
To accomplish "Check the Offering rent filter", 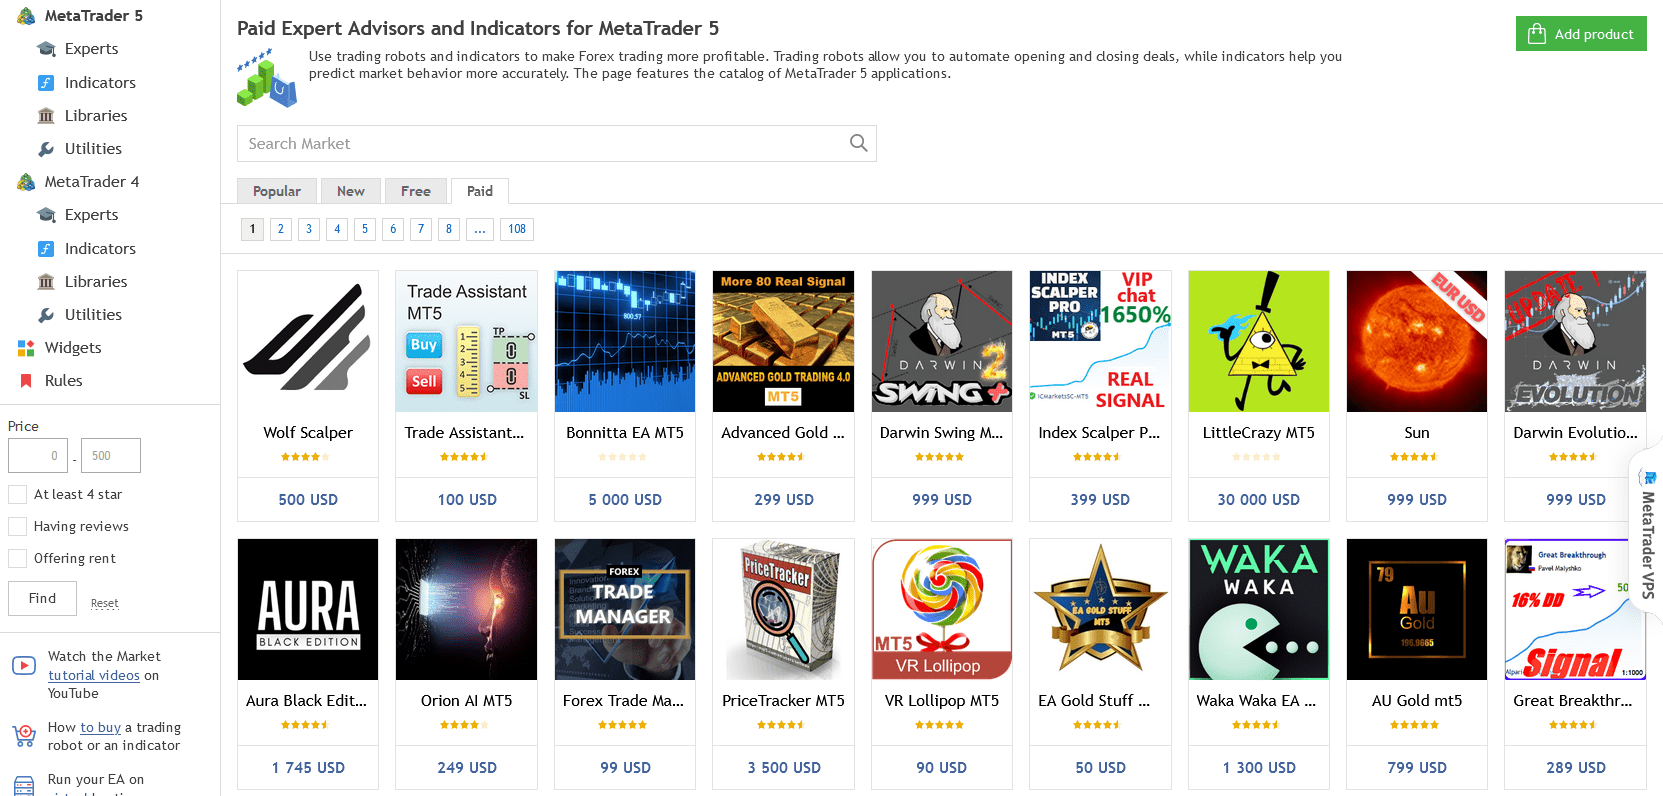I will pyautogui.click(x=17, y=558).
